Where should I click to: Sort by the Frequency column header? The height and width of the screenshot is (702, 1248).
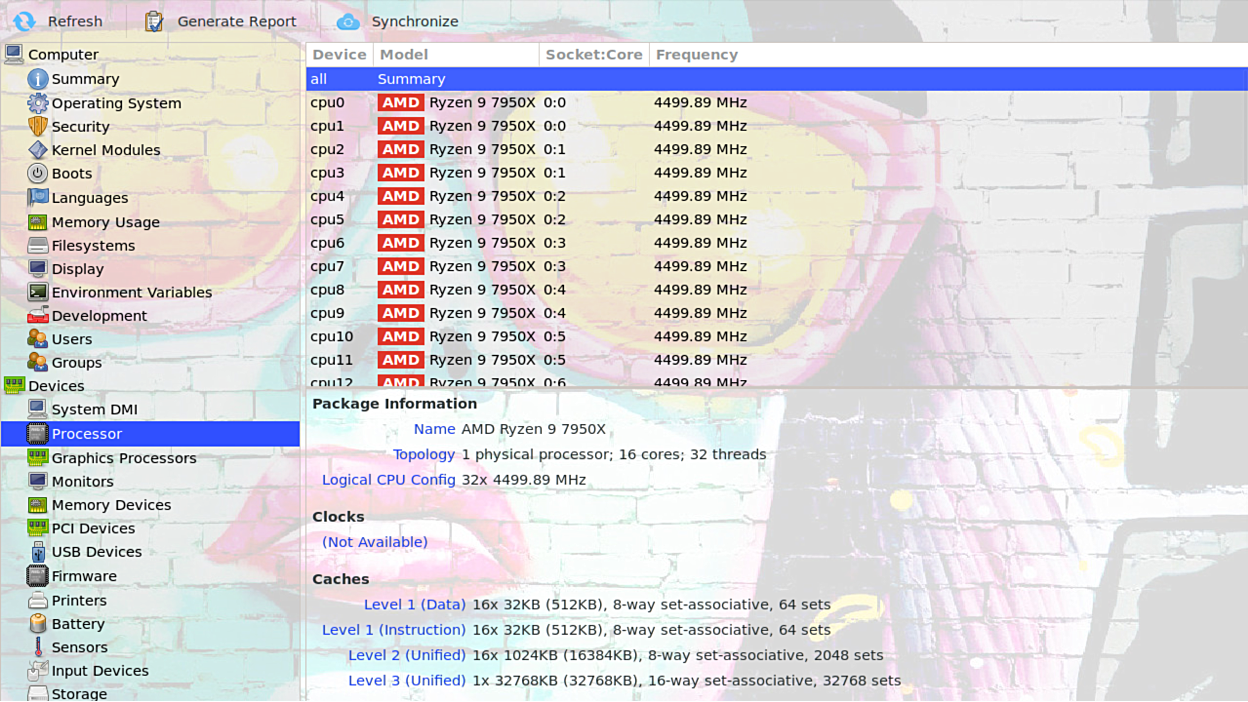pyautogui.click(x=696, y=55)
